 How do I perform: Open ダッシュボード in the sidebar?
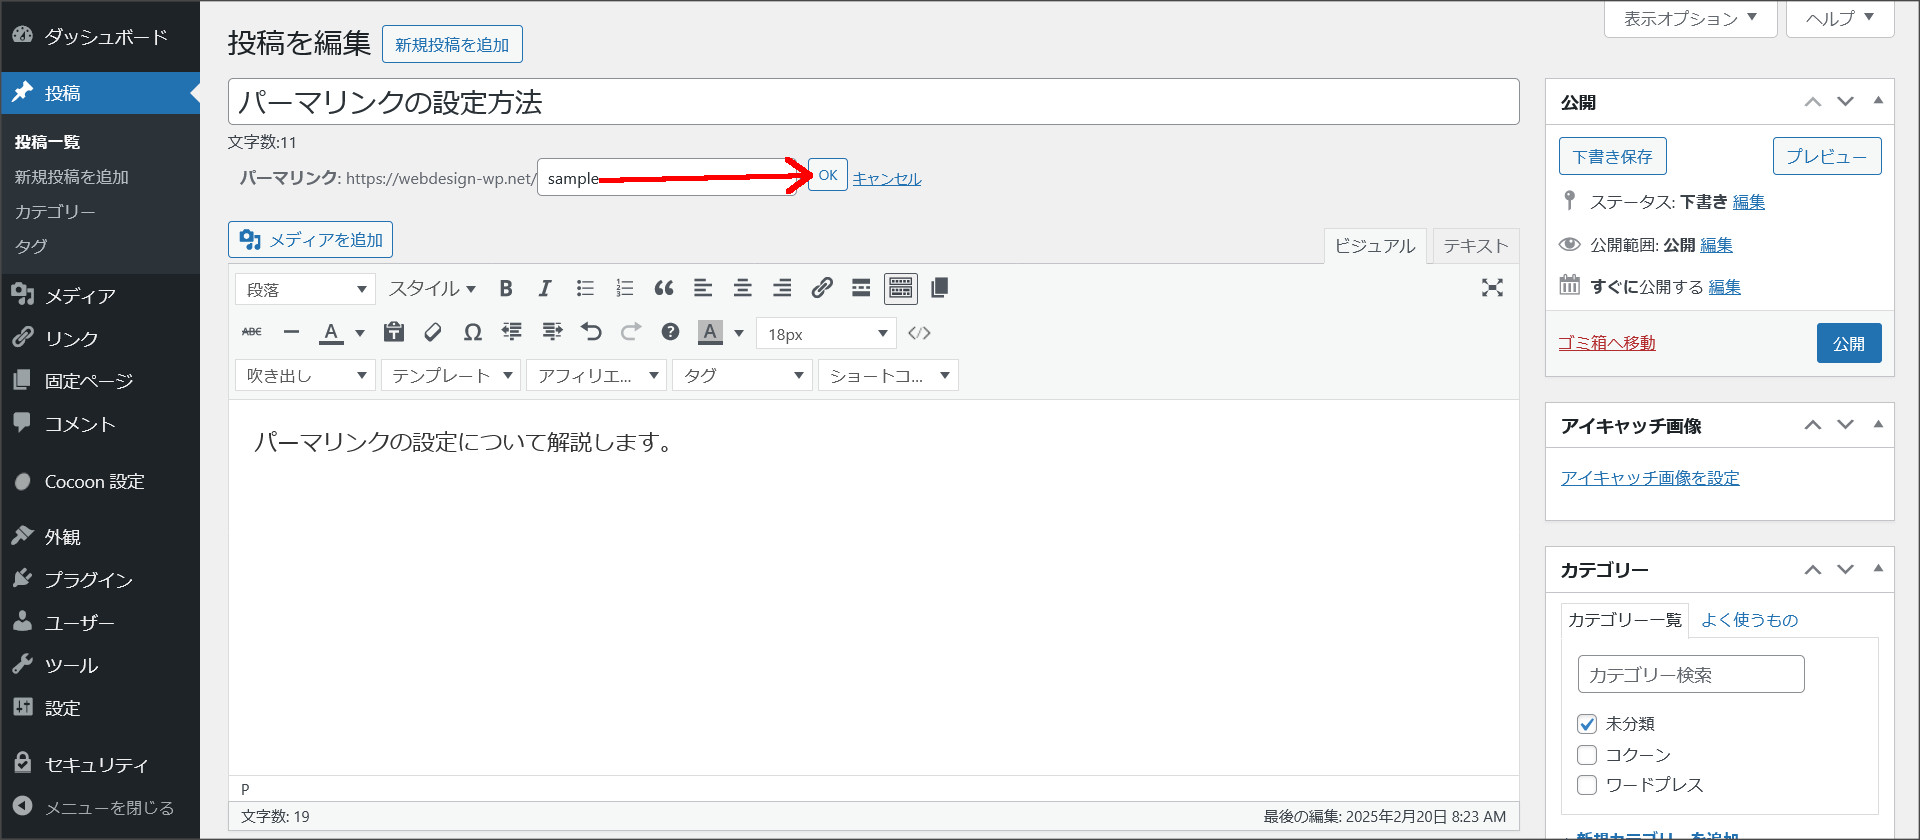click(x=100, y=36)
